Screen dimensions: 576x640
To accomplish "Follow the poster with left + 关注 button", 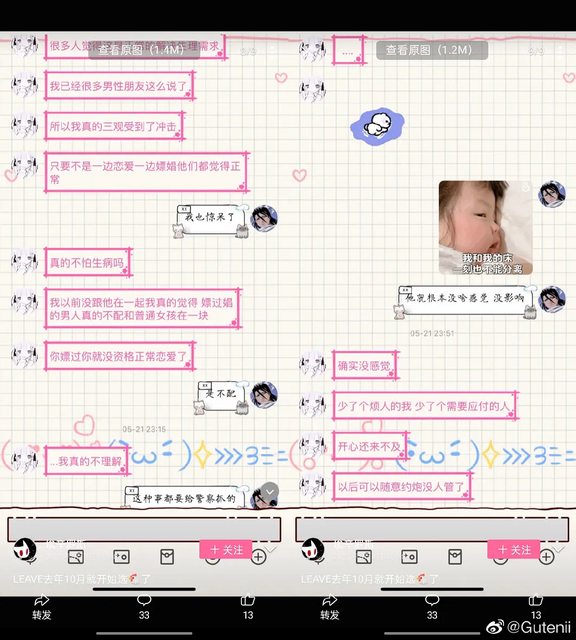I will click(x=226, y=549).
